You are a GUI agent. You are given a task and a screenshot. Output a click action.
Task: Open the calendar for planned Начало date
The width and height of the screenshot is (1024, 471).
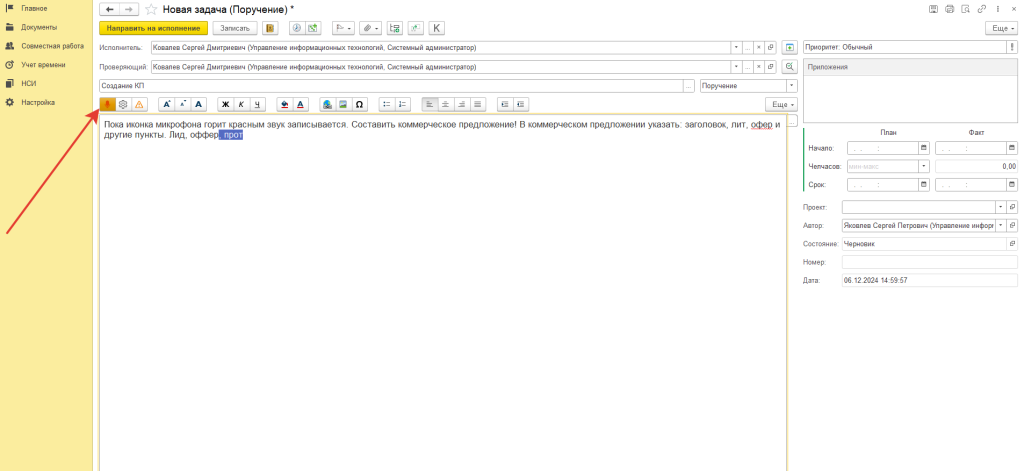tap(924, 148)
